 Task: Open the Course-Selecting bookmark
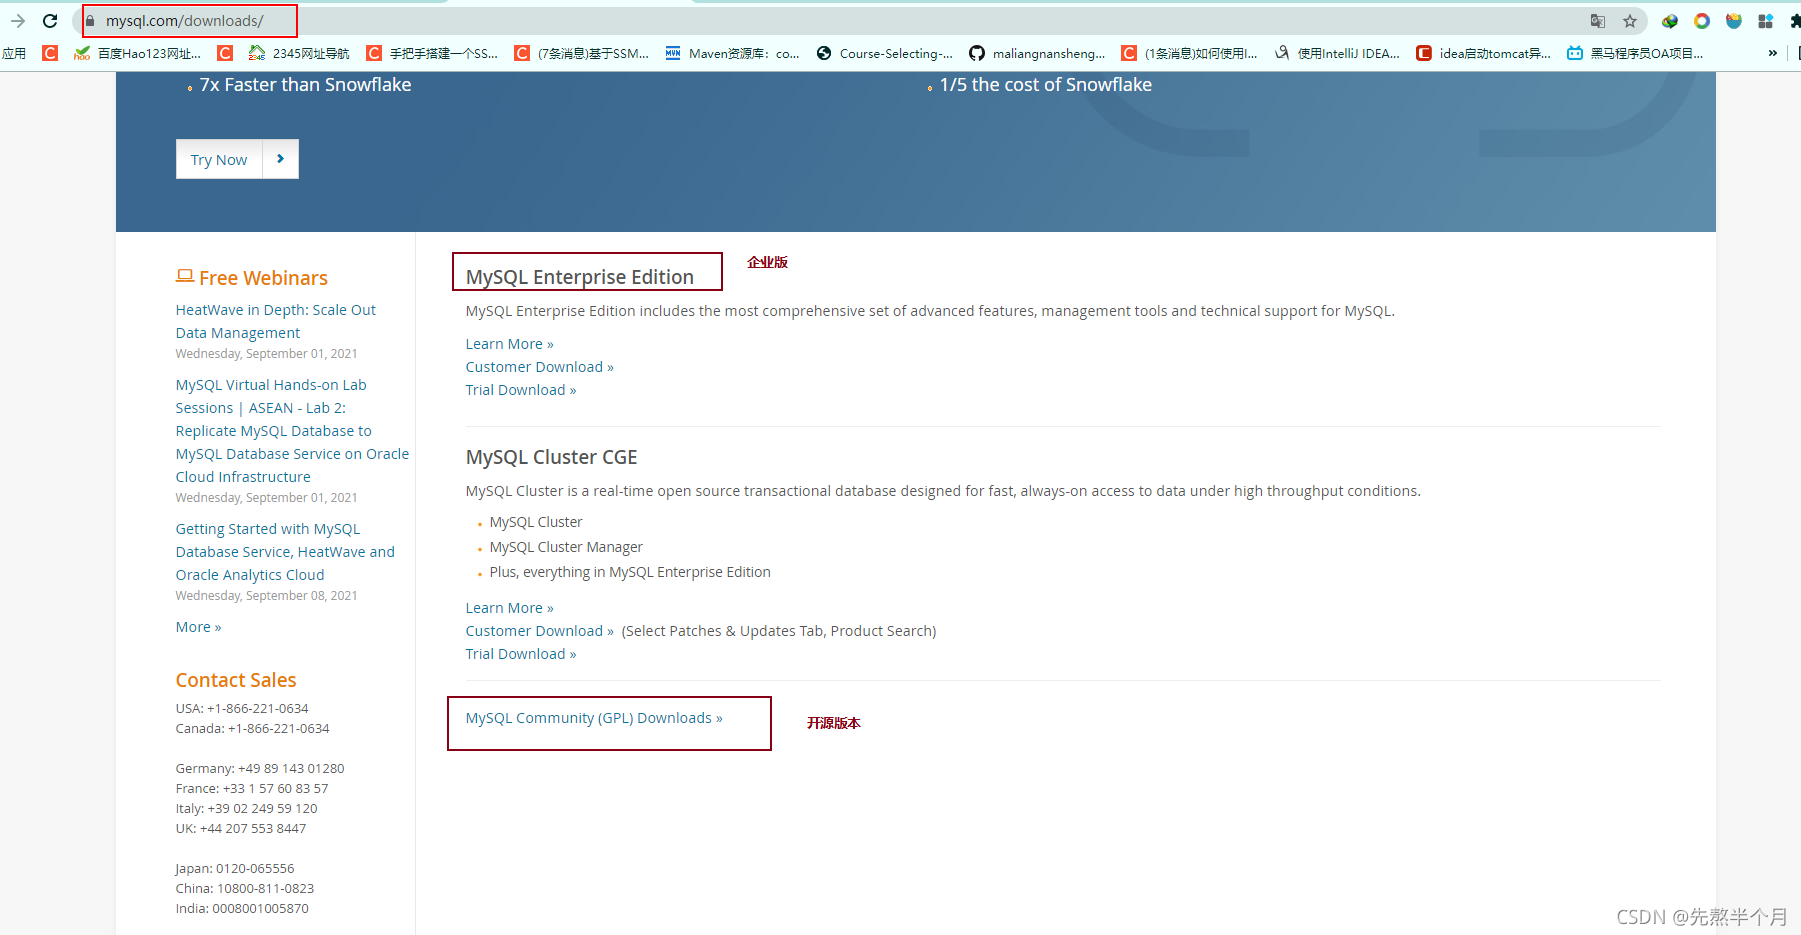coord(884,53)
